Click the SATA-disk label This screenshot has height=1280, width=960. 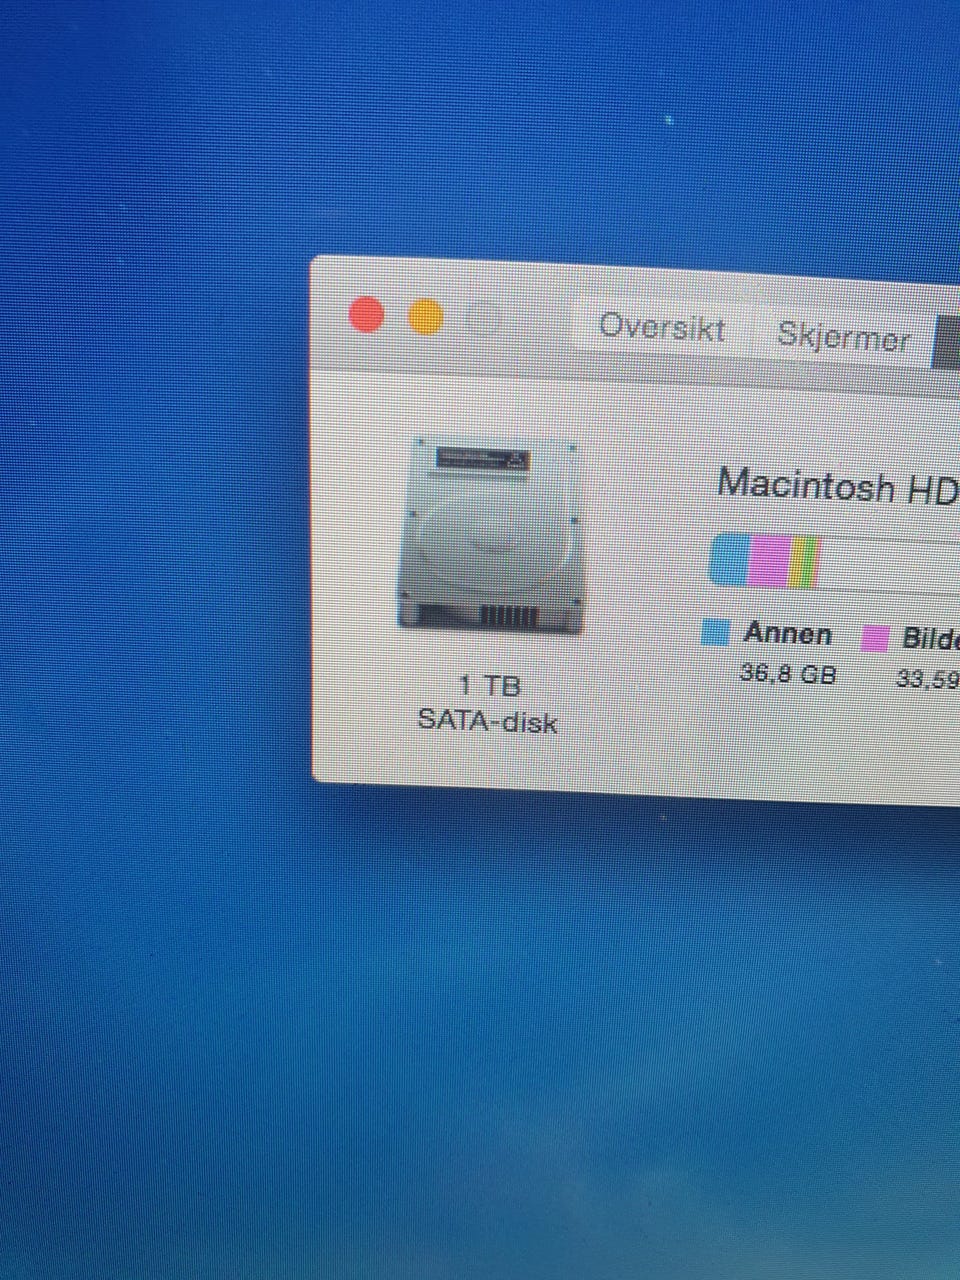point(487,720)
